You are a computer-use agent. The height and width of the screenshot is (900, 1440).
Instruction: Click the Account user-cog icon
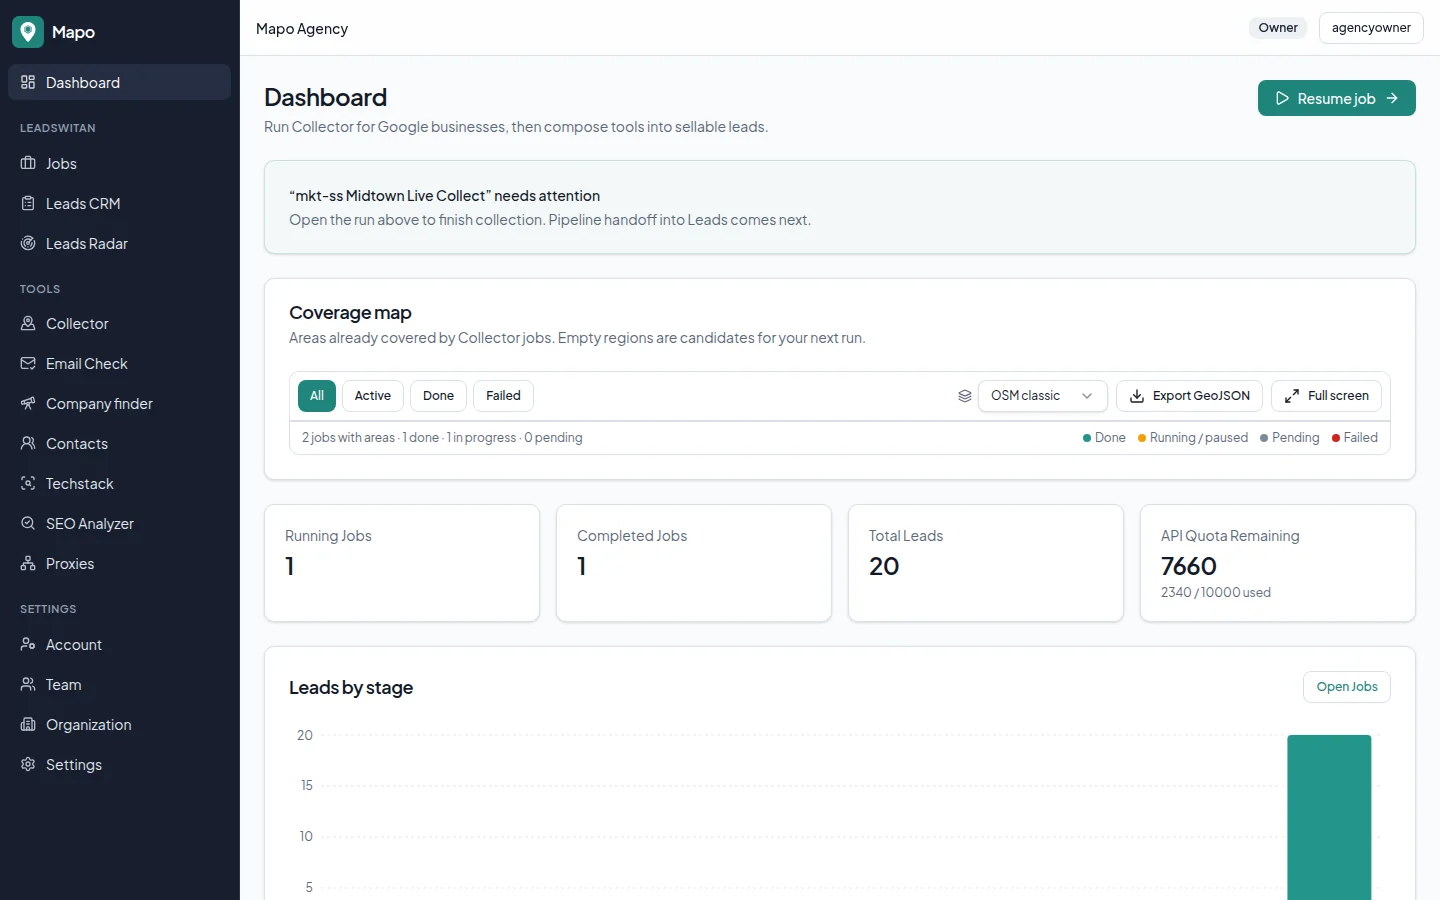point(28,644)
